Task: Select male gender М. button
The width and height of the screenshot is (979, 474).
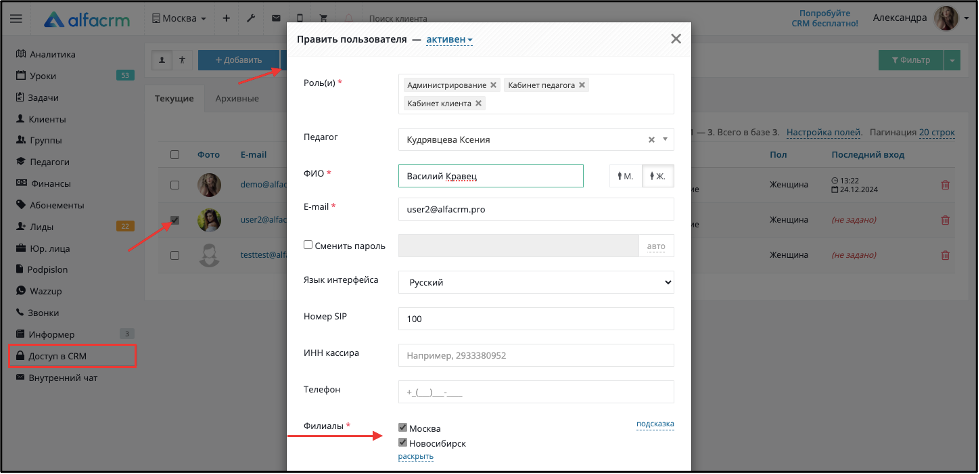Action: (626, 176)
